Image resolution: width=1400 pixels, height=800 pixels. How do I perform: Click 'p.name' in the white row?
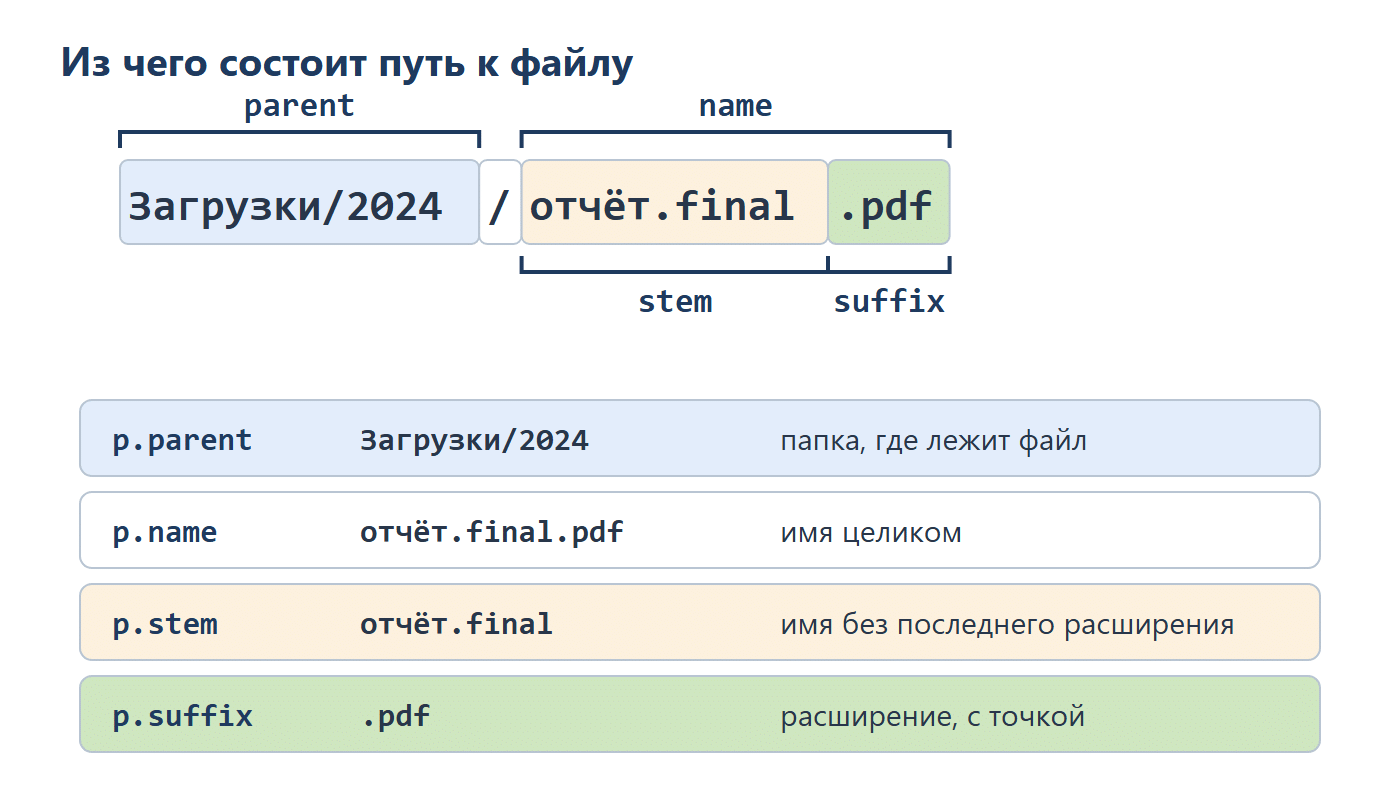164,532
